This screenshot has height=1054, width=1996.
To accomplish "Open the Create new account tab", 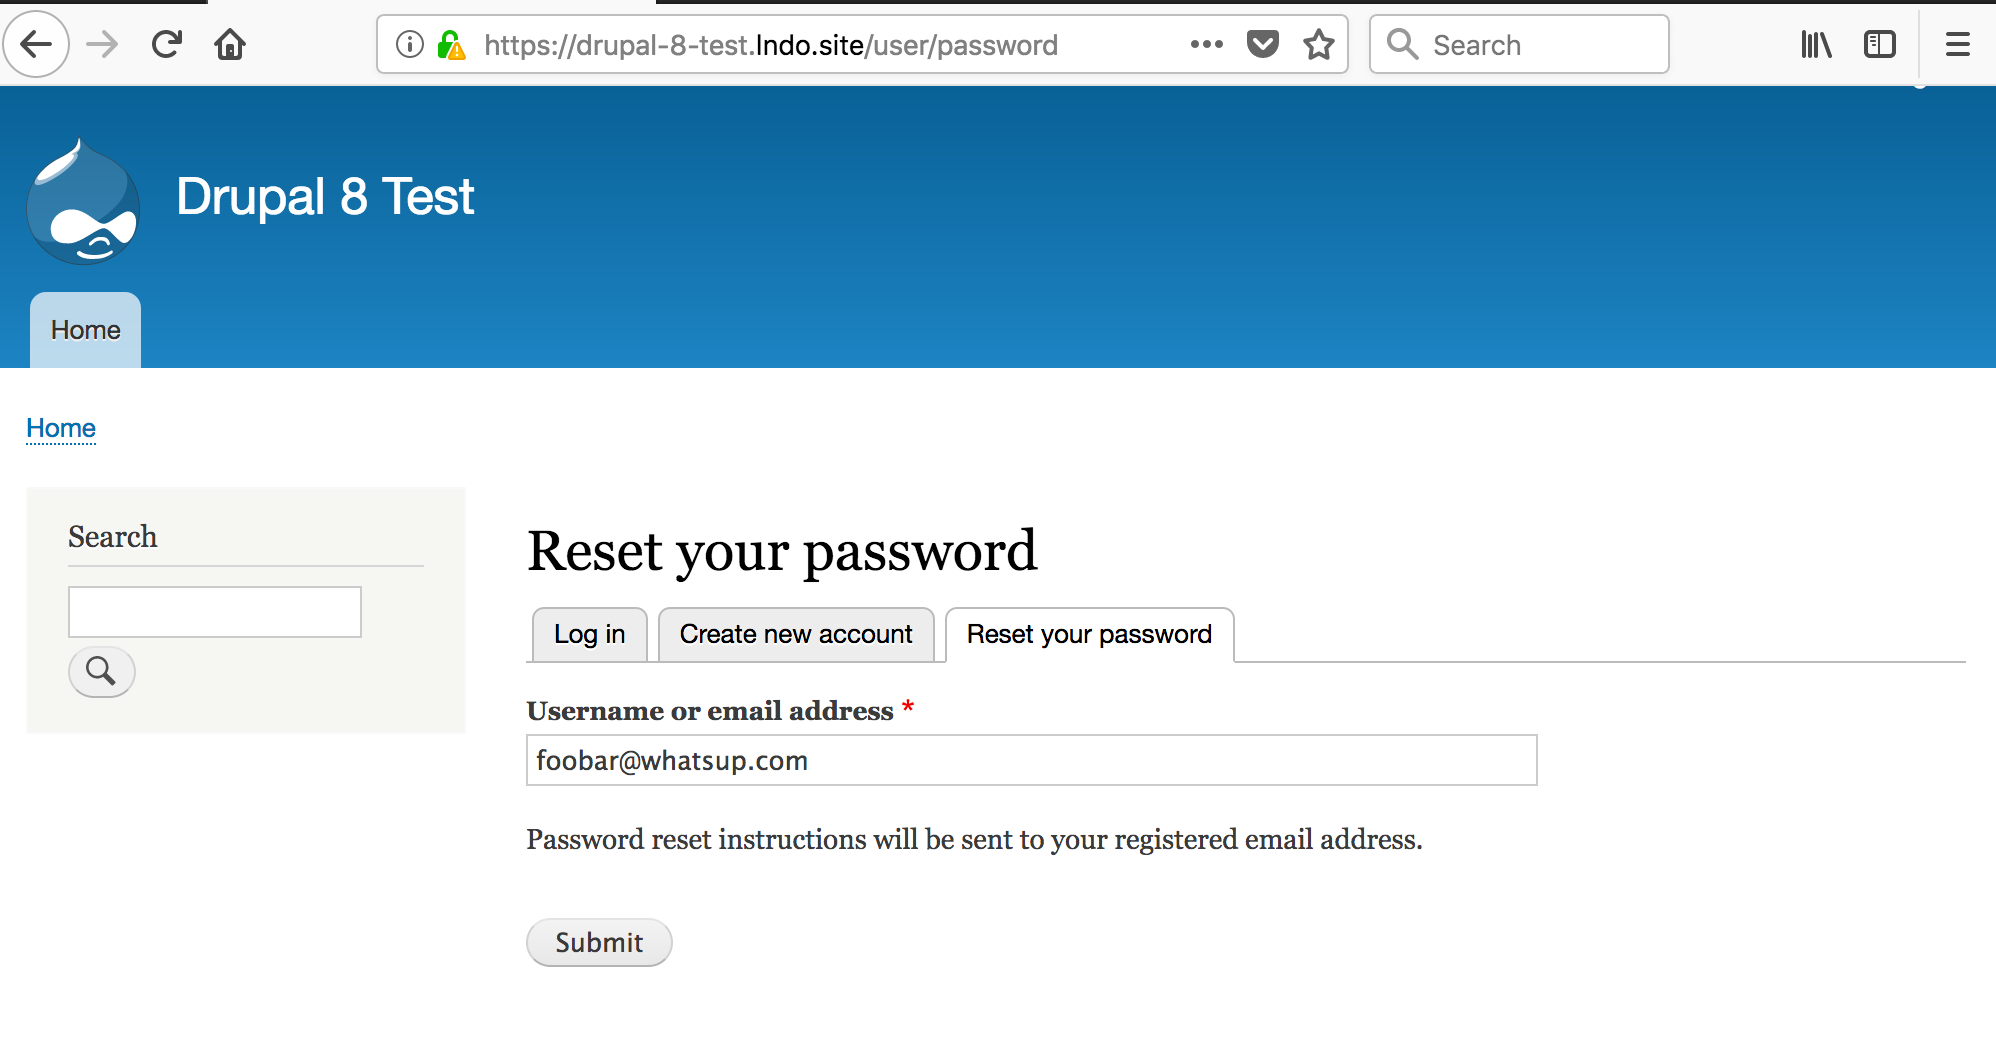I will (796, 633).
